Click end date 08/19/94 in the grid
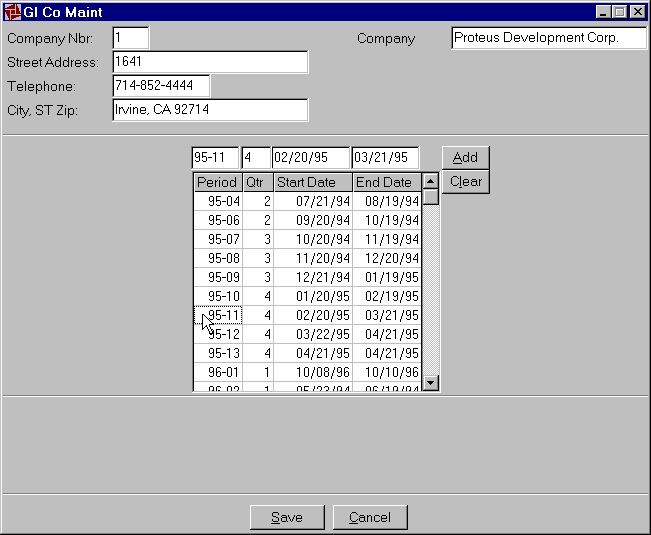 (387, 201)
